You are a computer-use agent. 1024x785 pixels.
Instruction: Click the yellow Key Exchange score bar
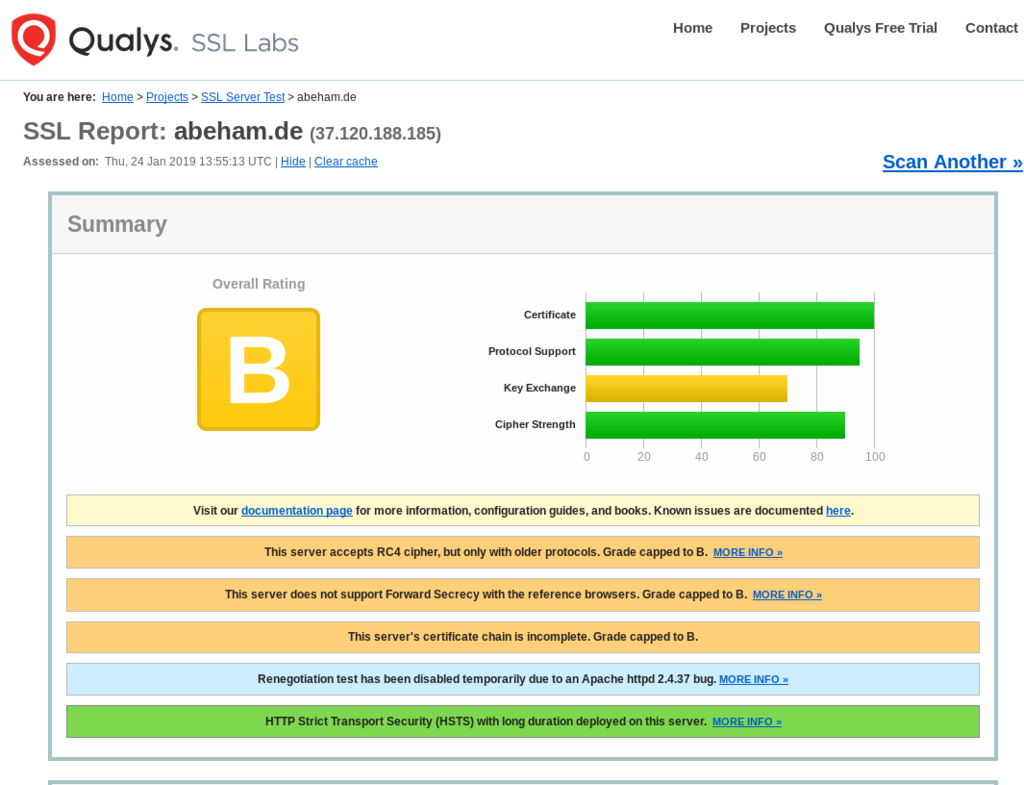tap(686, 389)
